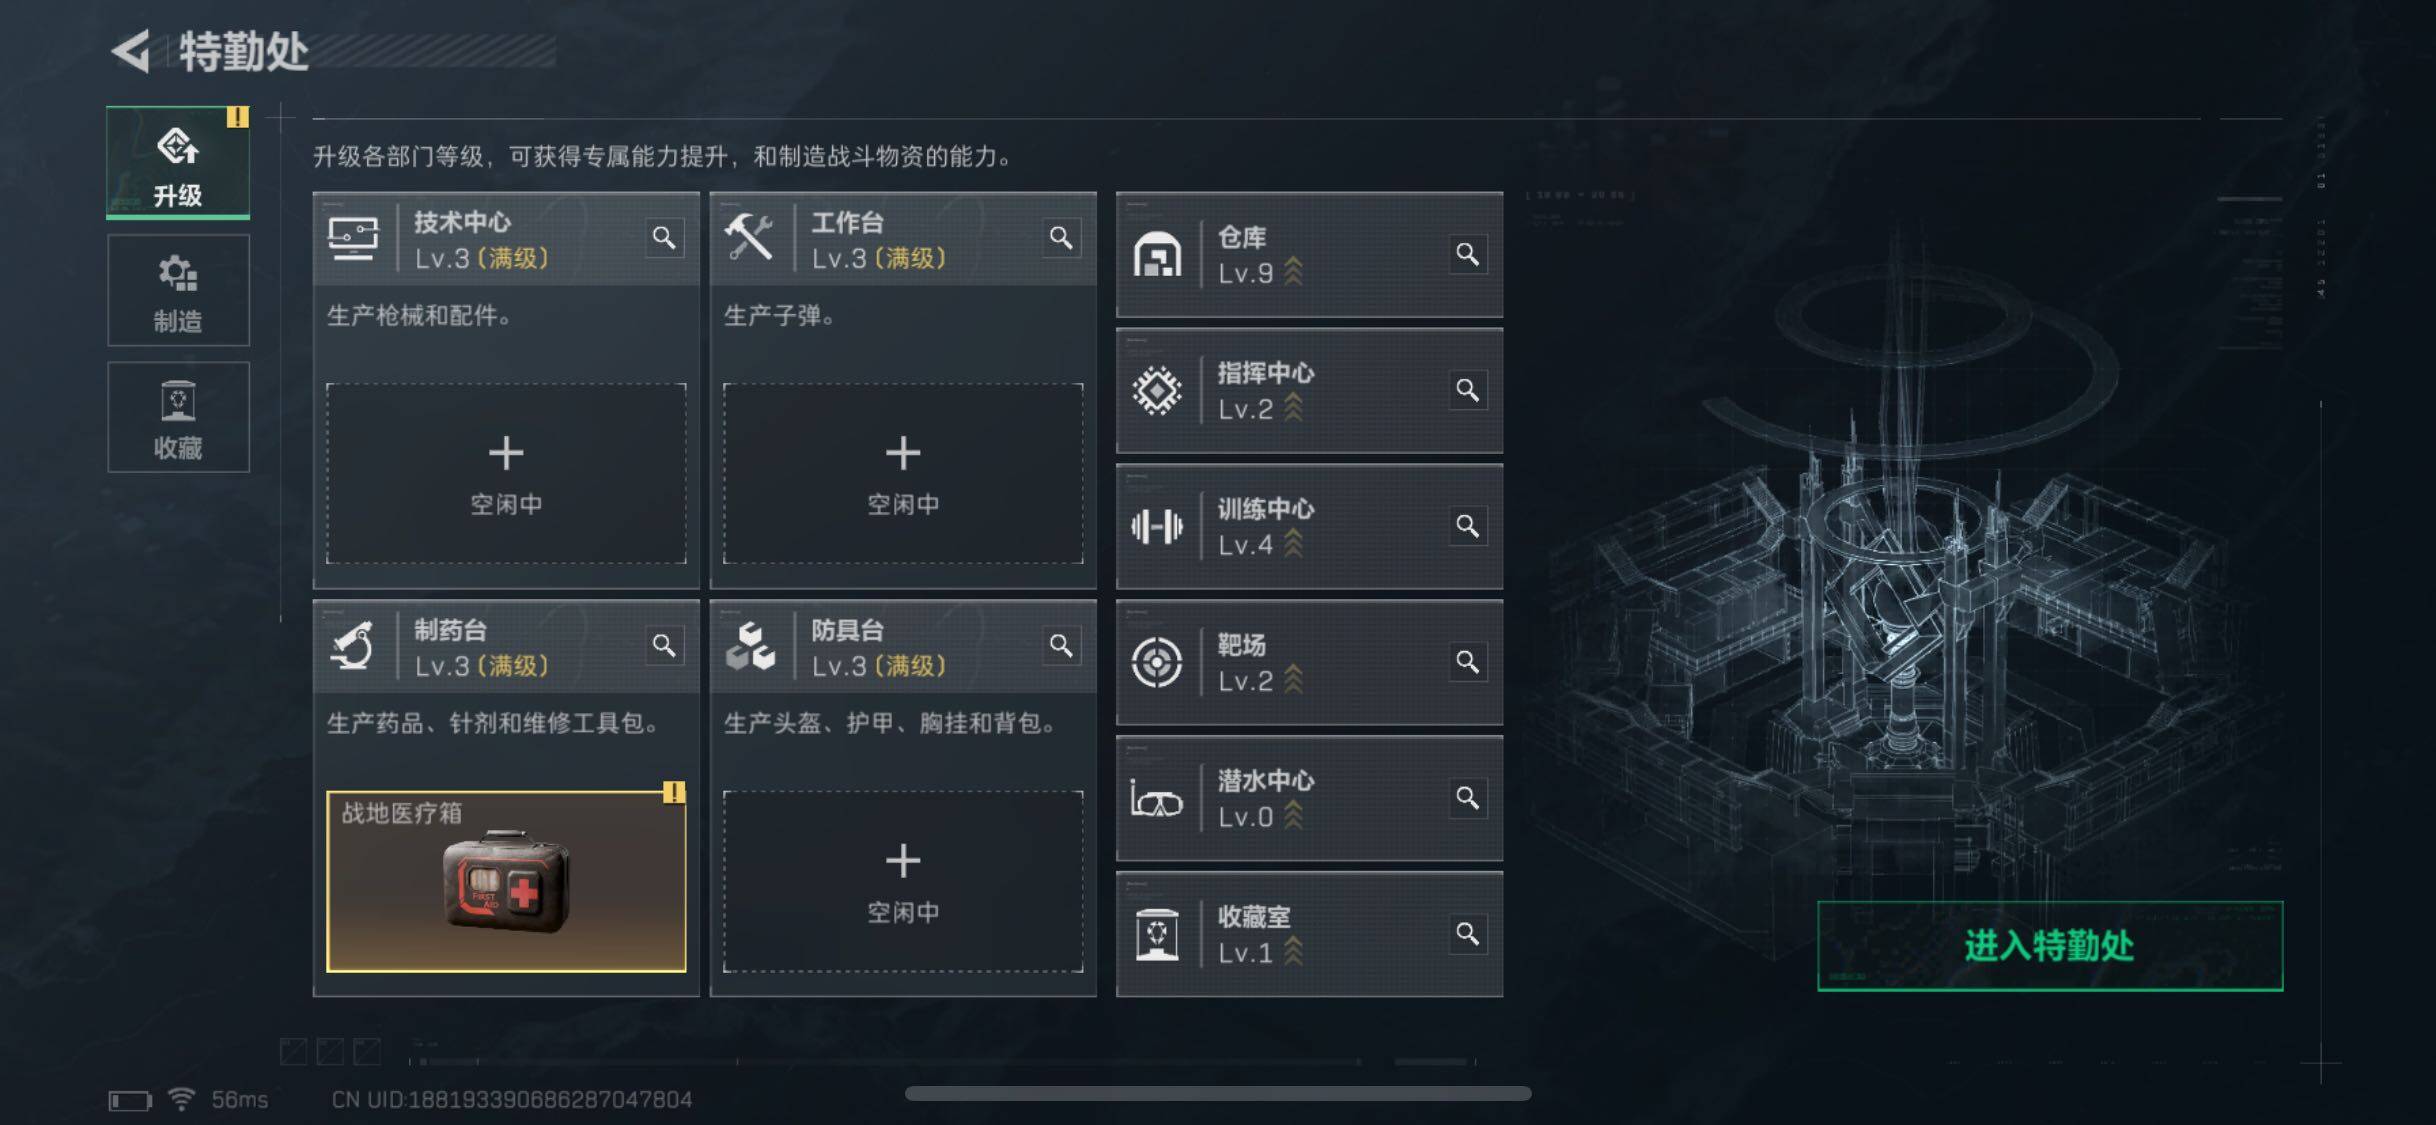
Task: Open magnifier details for 工作台
Action: pyautogui.click(x=1061, y=238)
